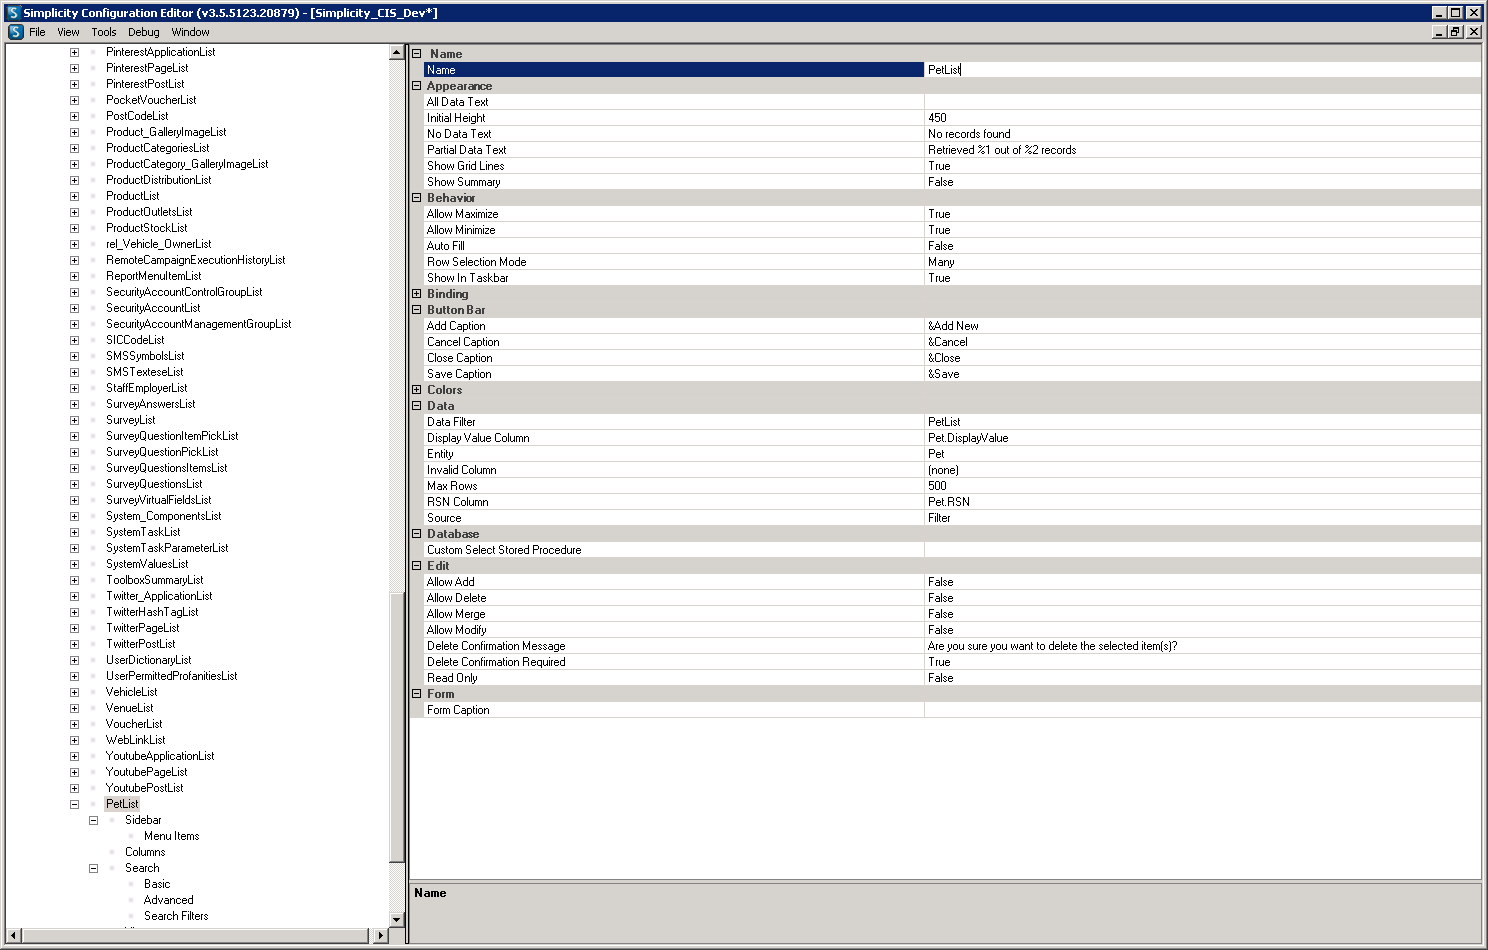Select the Menu Items tree node
The image size is (1488, 950).
coord(171,836)
